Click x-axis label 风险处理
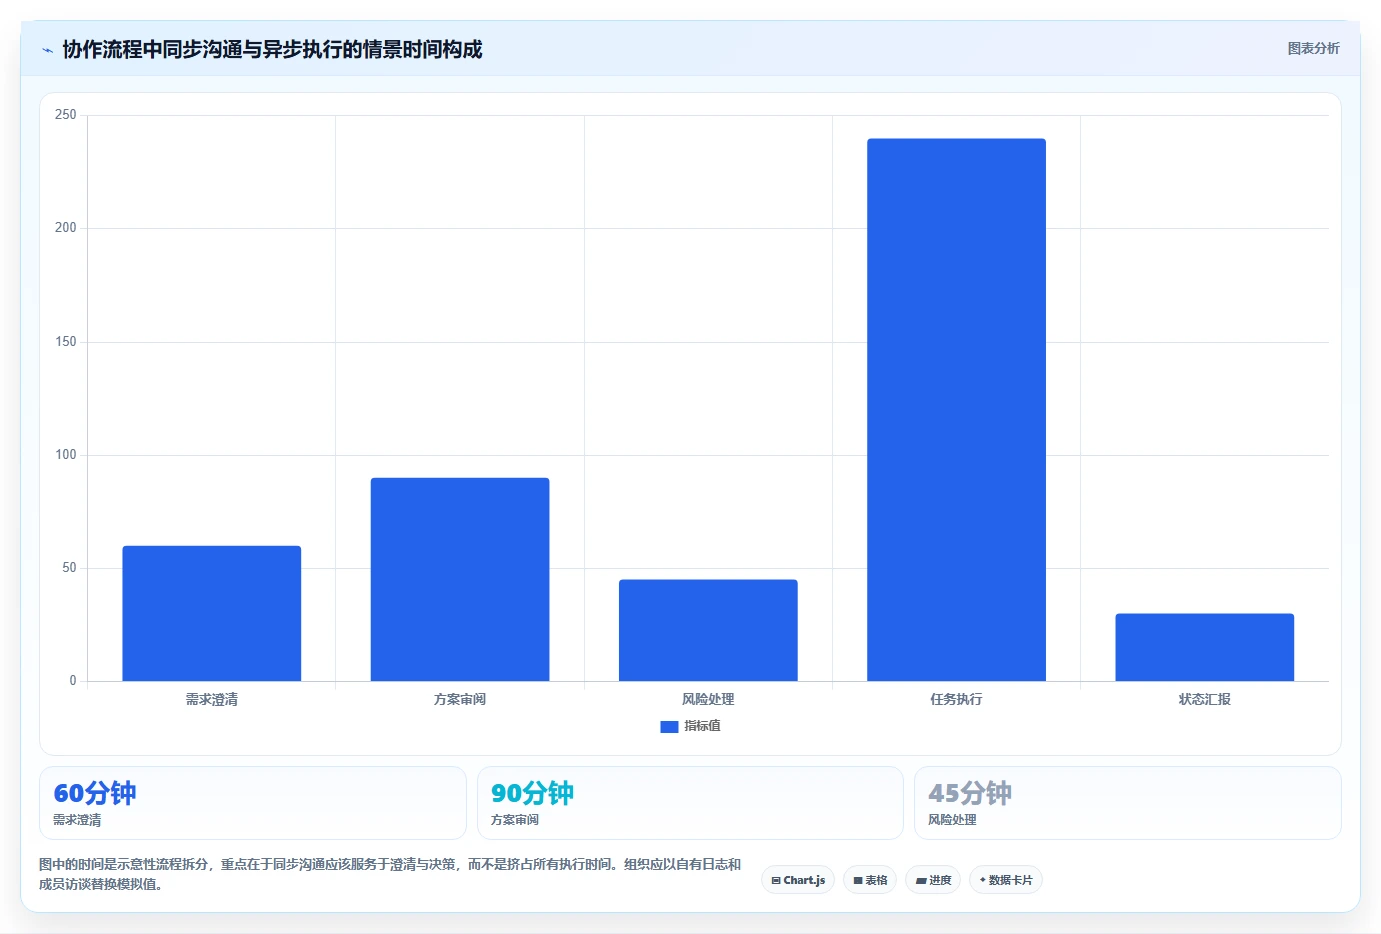Screen dimensions: 1381x934 point(708,699)
